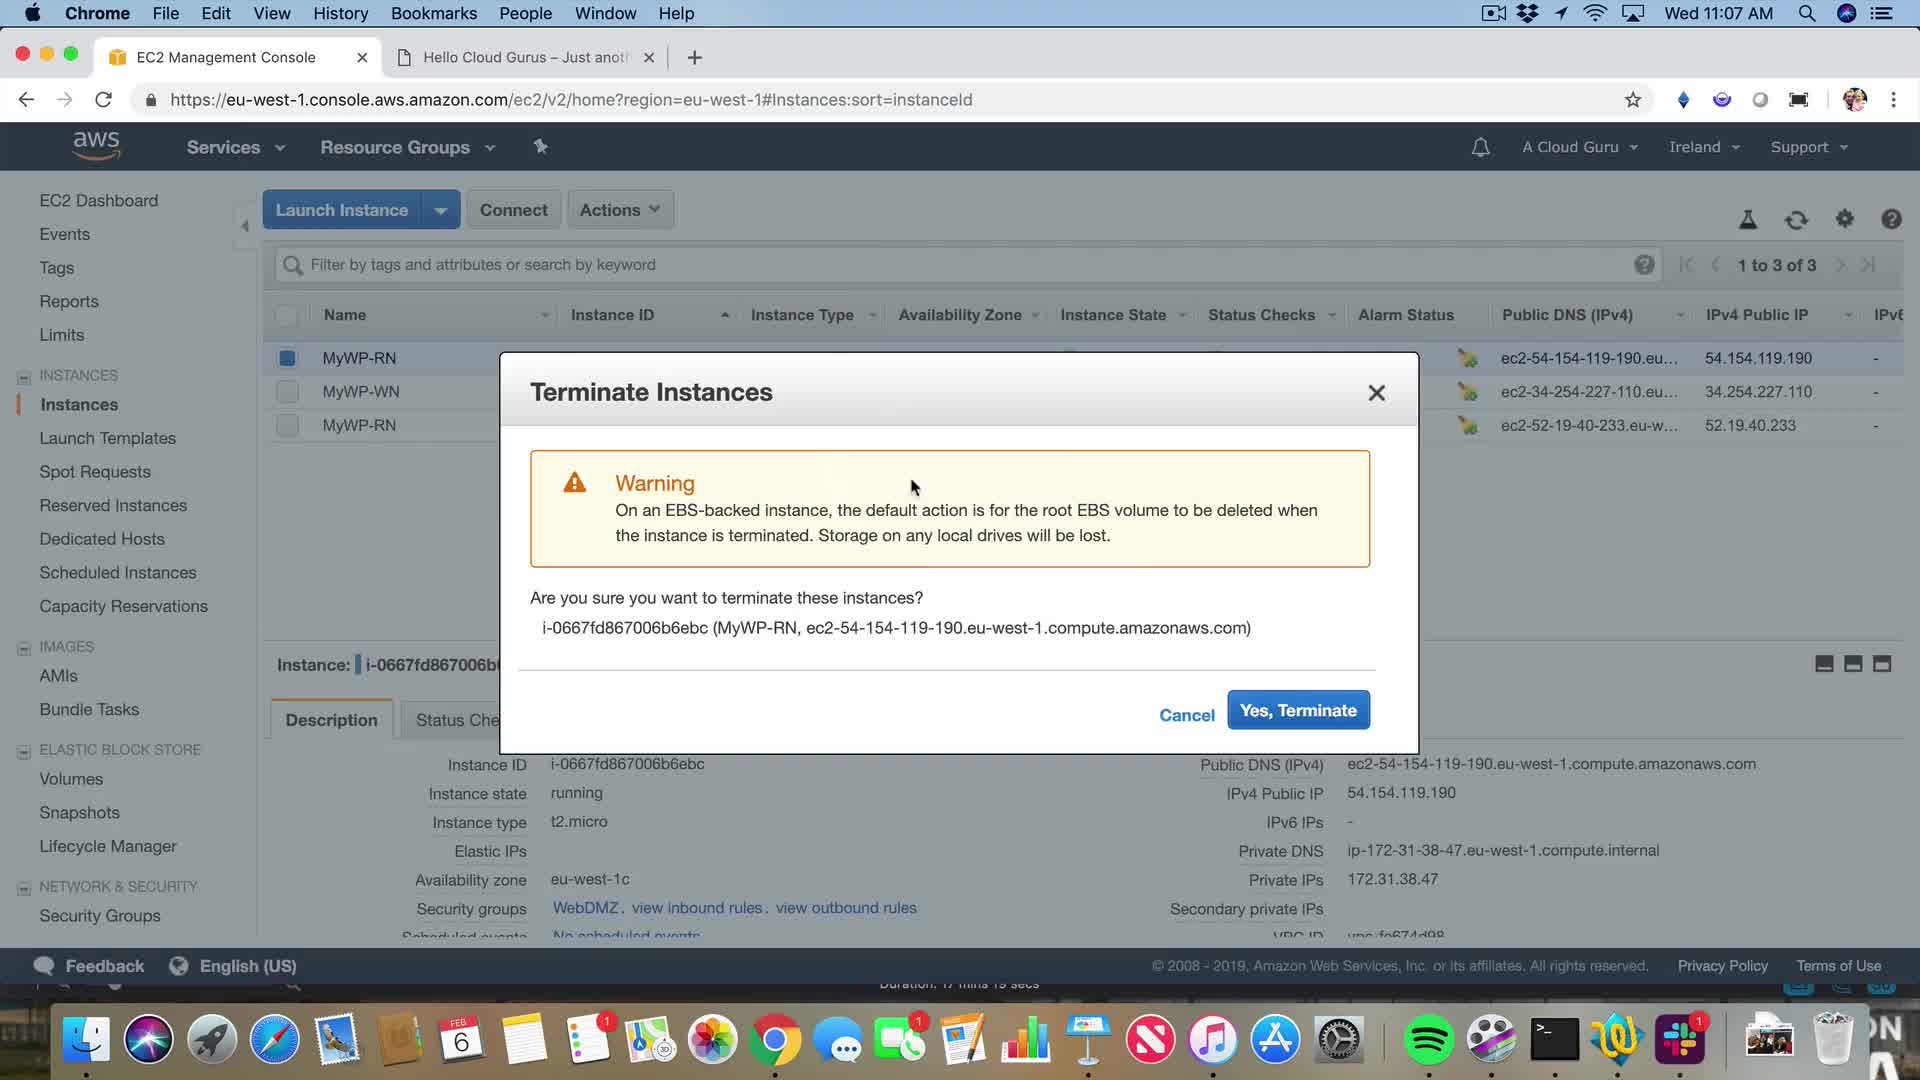Click the help question mark icon

pos(1890,219)
